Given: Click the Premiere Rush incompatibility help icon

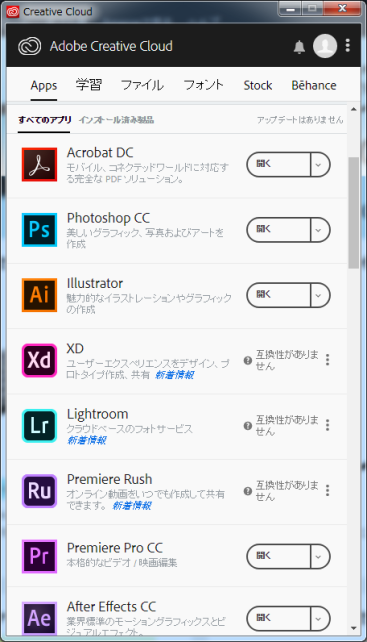Looking at the screenshot, I should (247, 491).
